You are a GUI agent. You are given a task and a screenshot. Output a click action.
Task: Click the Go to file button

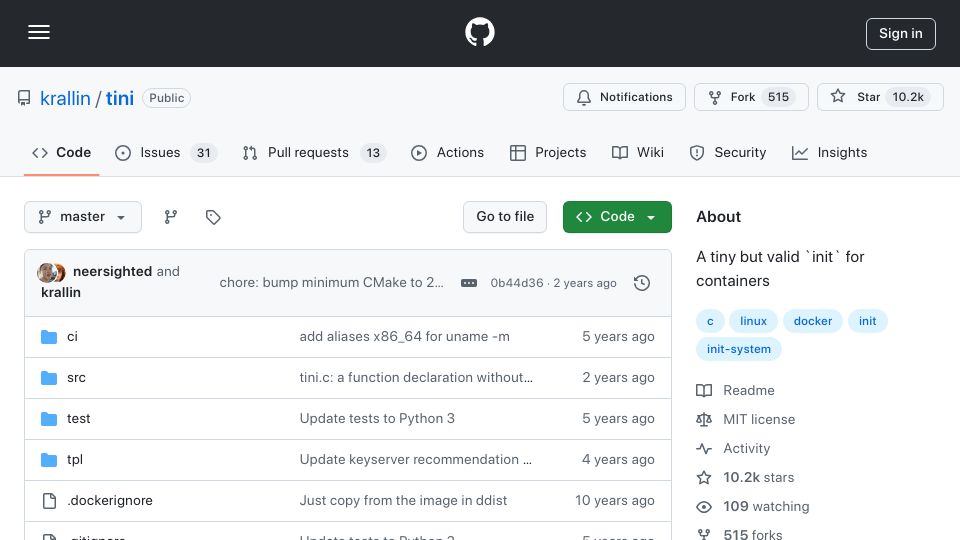504,217
